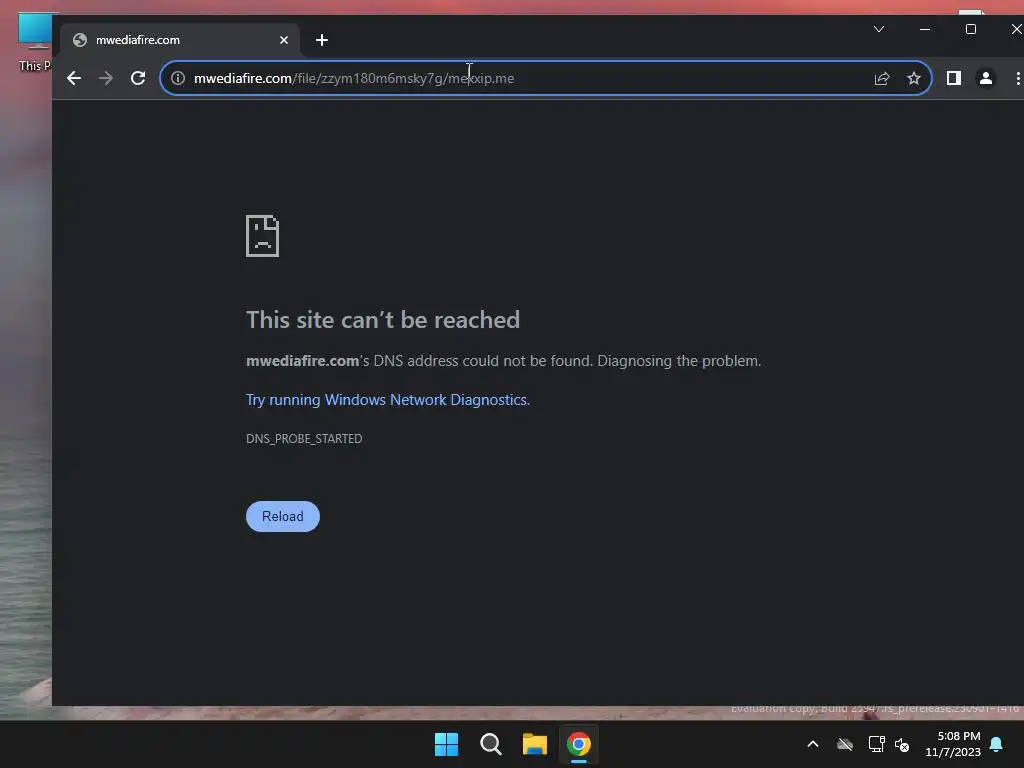This screenshot has height=768, width=1024.
Task: Maximize the Chrome window
Action: pyautogui.click(x=971, y=29)
